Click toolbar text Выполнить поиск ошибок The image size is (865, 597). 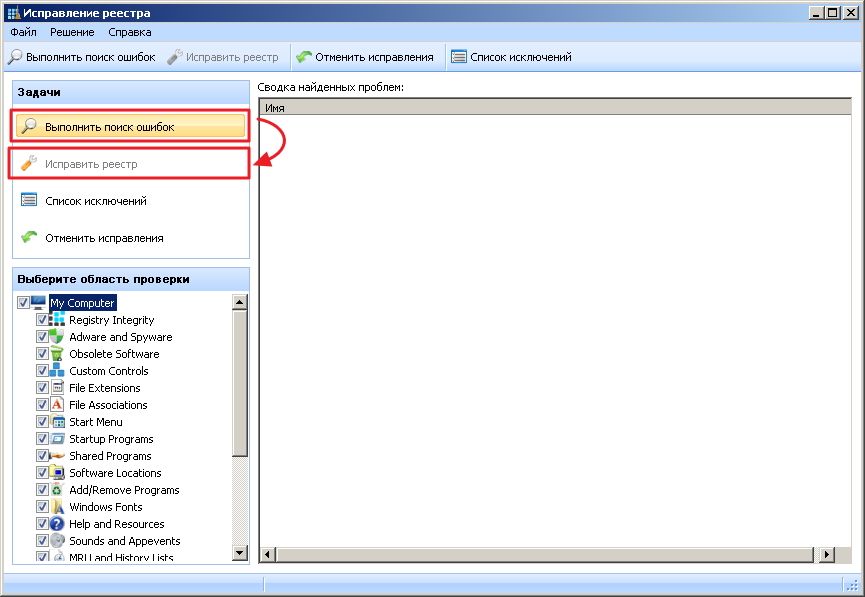91,57
